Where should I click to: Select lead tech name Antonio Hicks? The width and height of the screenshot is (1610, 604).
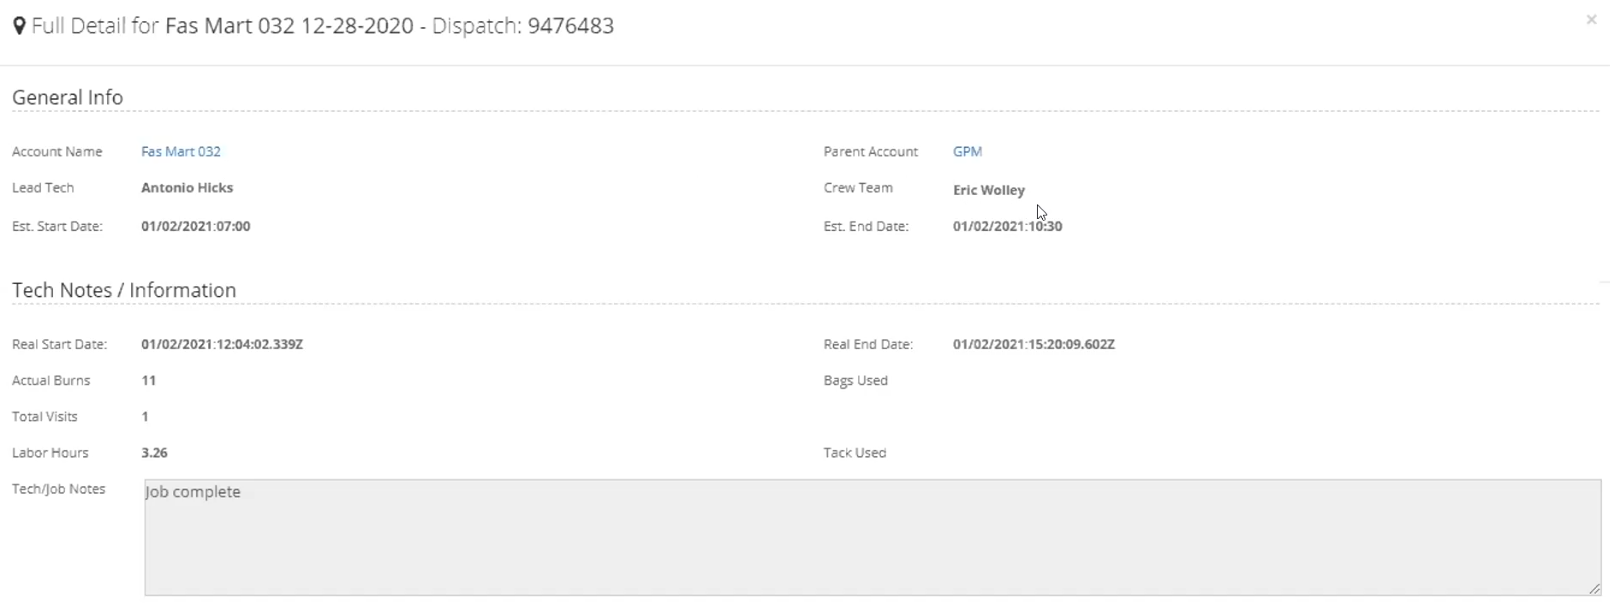187,188
